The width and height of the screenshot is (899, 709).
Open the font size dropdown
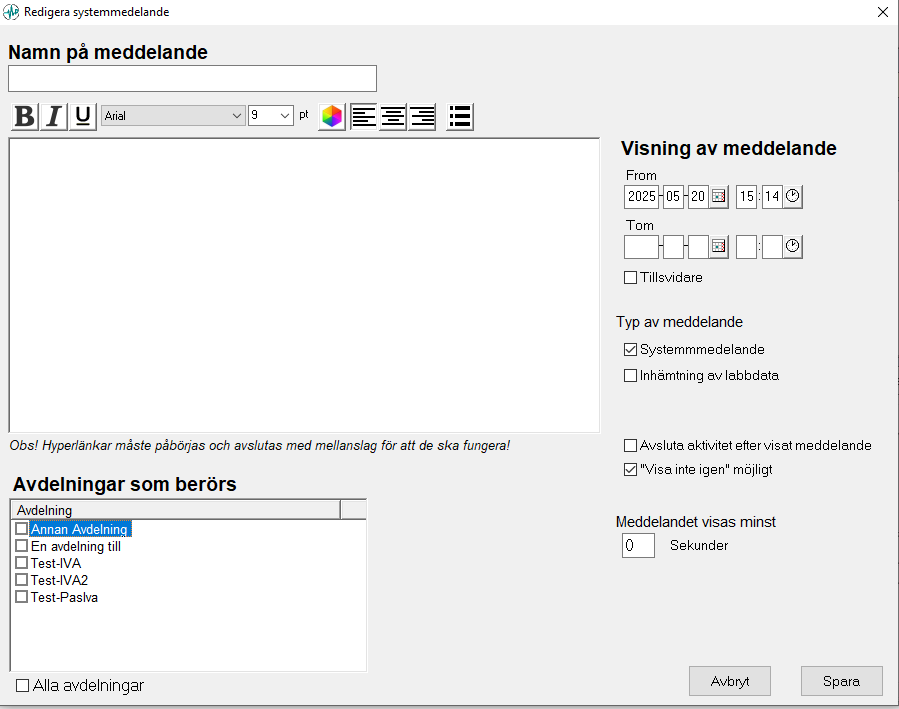[x=285, y=116]
